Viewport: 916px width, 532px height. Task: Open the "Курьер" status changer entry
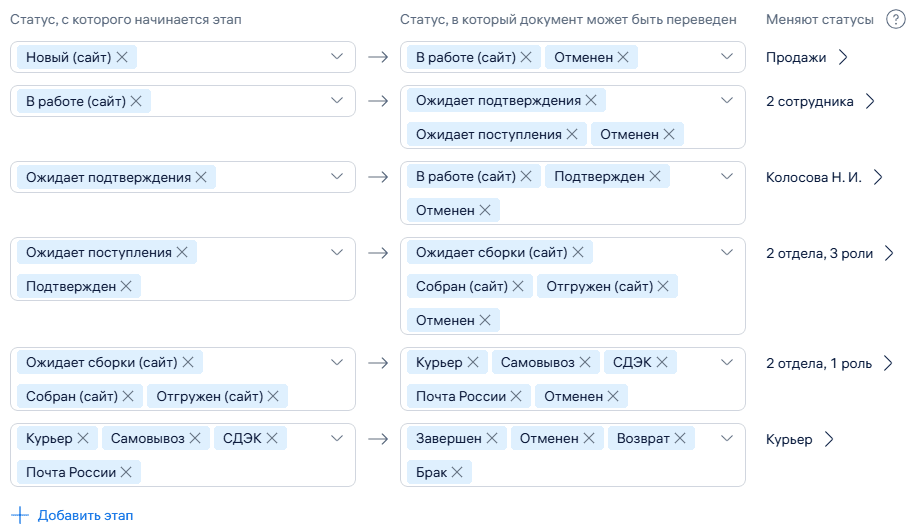(800, 439)
